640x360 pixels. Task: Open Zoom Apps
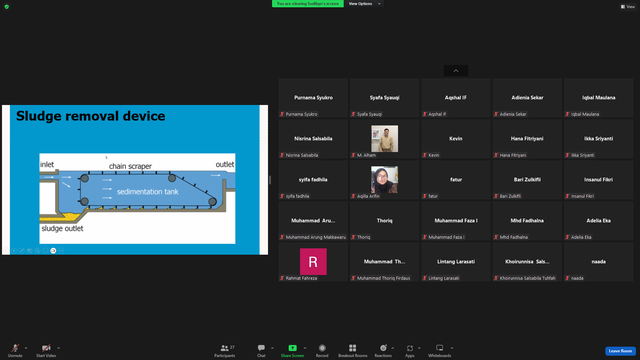click(x=410, y=350)
